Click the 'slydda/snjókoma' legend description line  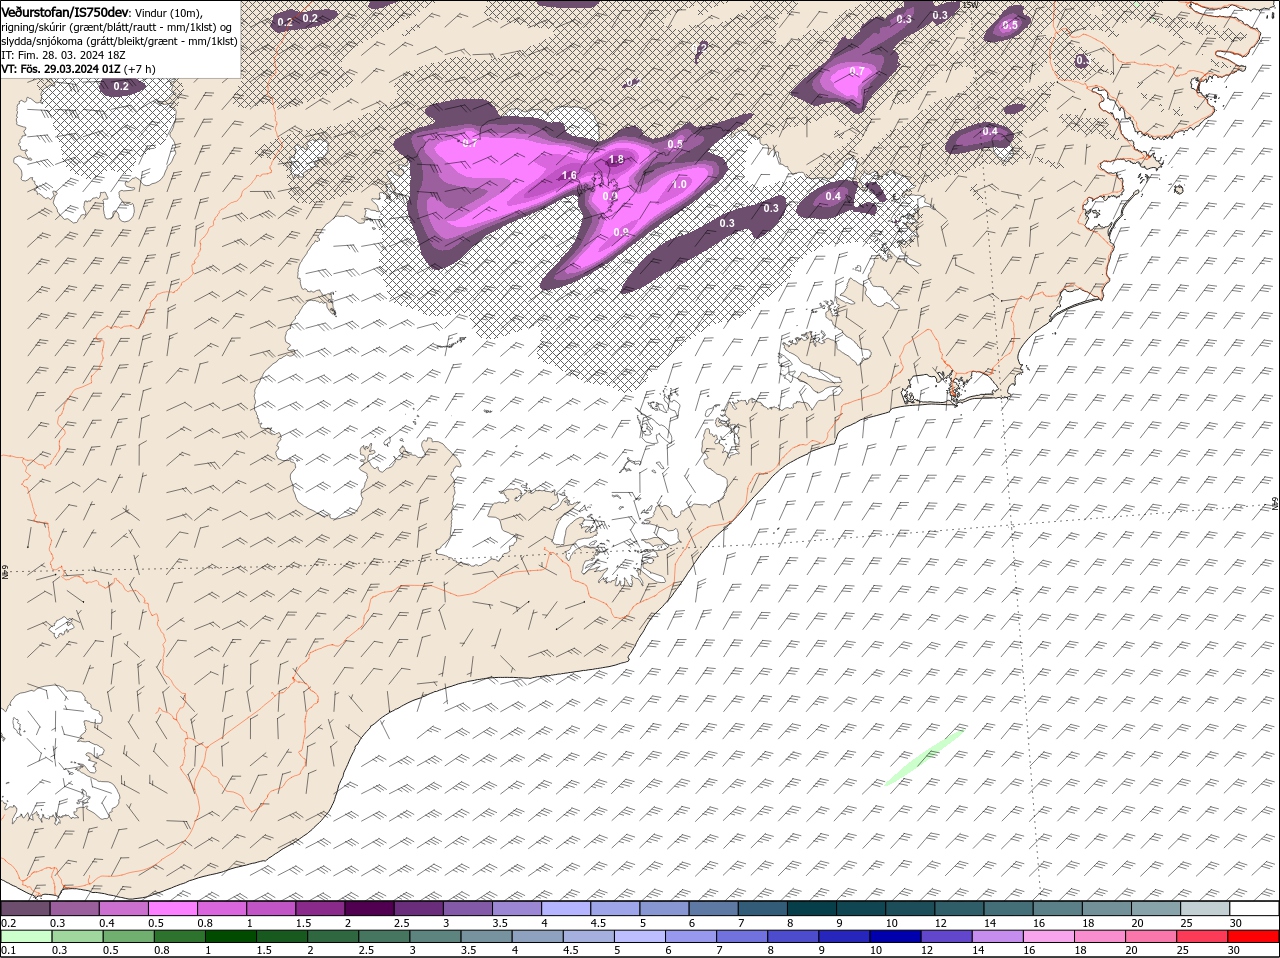[x=119, y=41]
